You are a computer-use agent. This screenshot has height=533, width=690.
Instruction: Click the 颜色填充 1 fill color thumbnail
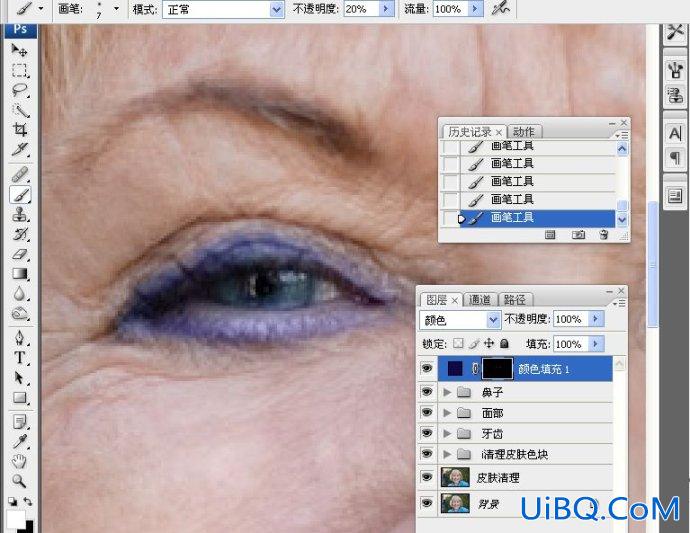pyautogui.click(x=455, y=368)
